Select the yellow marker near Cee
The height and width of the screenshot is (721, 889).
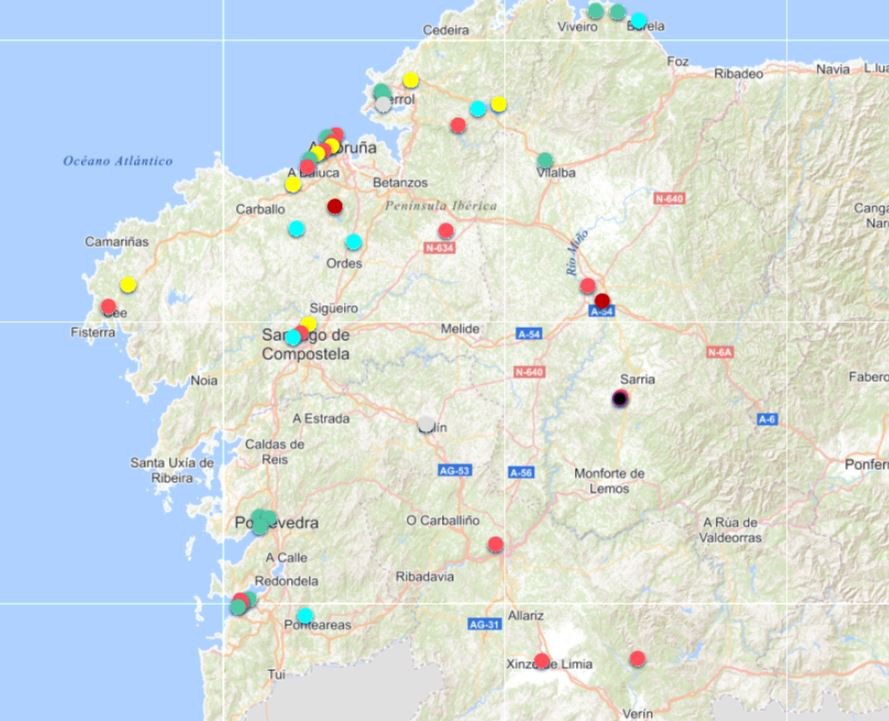tap(127, 284)
